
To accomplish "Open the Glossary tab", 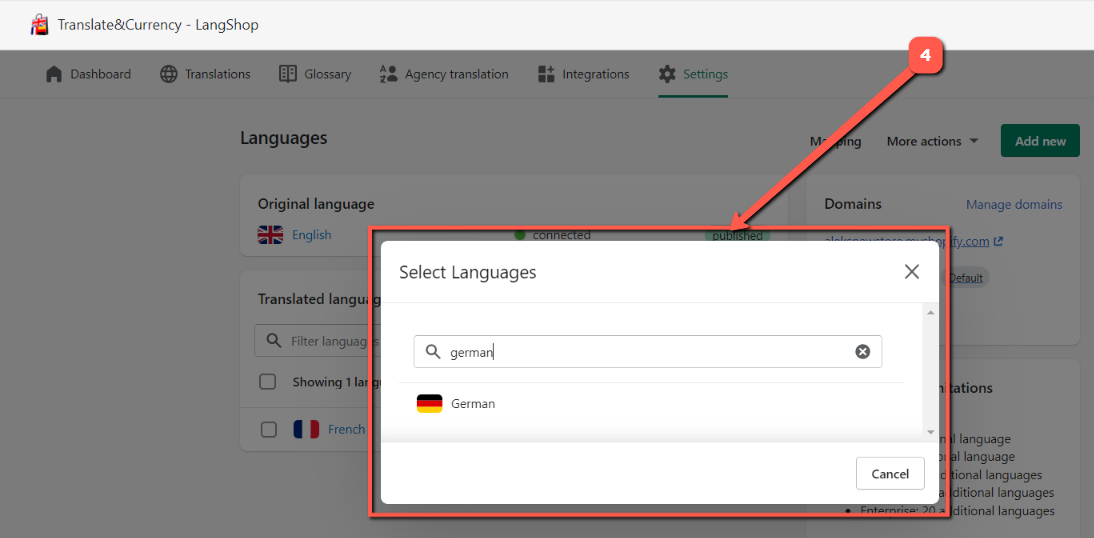I will tap(315, 74).
